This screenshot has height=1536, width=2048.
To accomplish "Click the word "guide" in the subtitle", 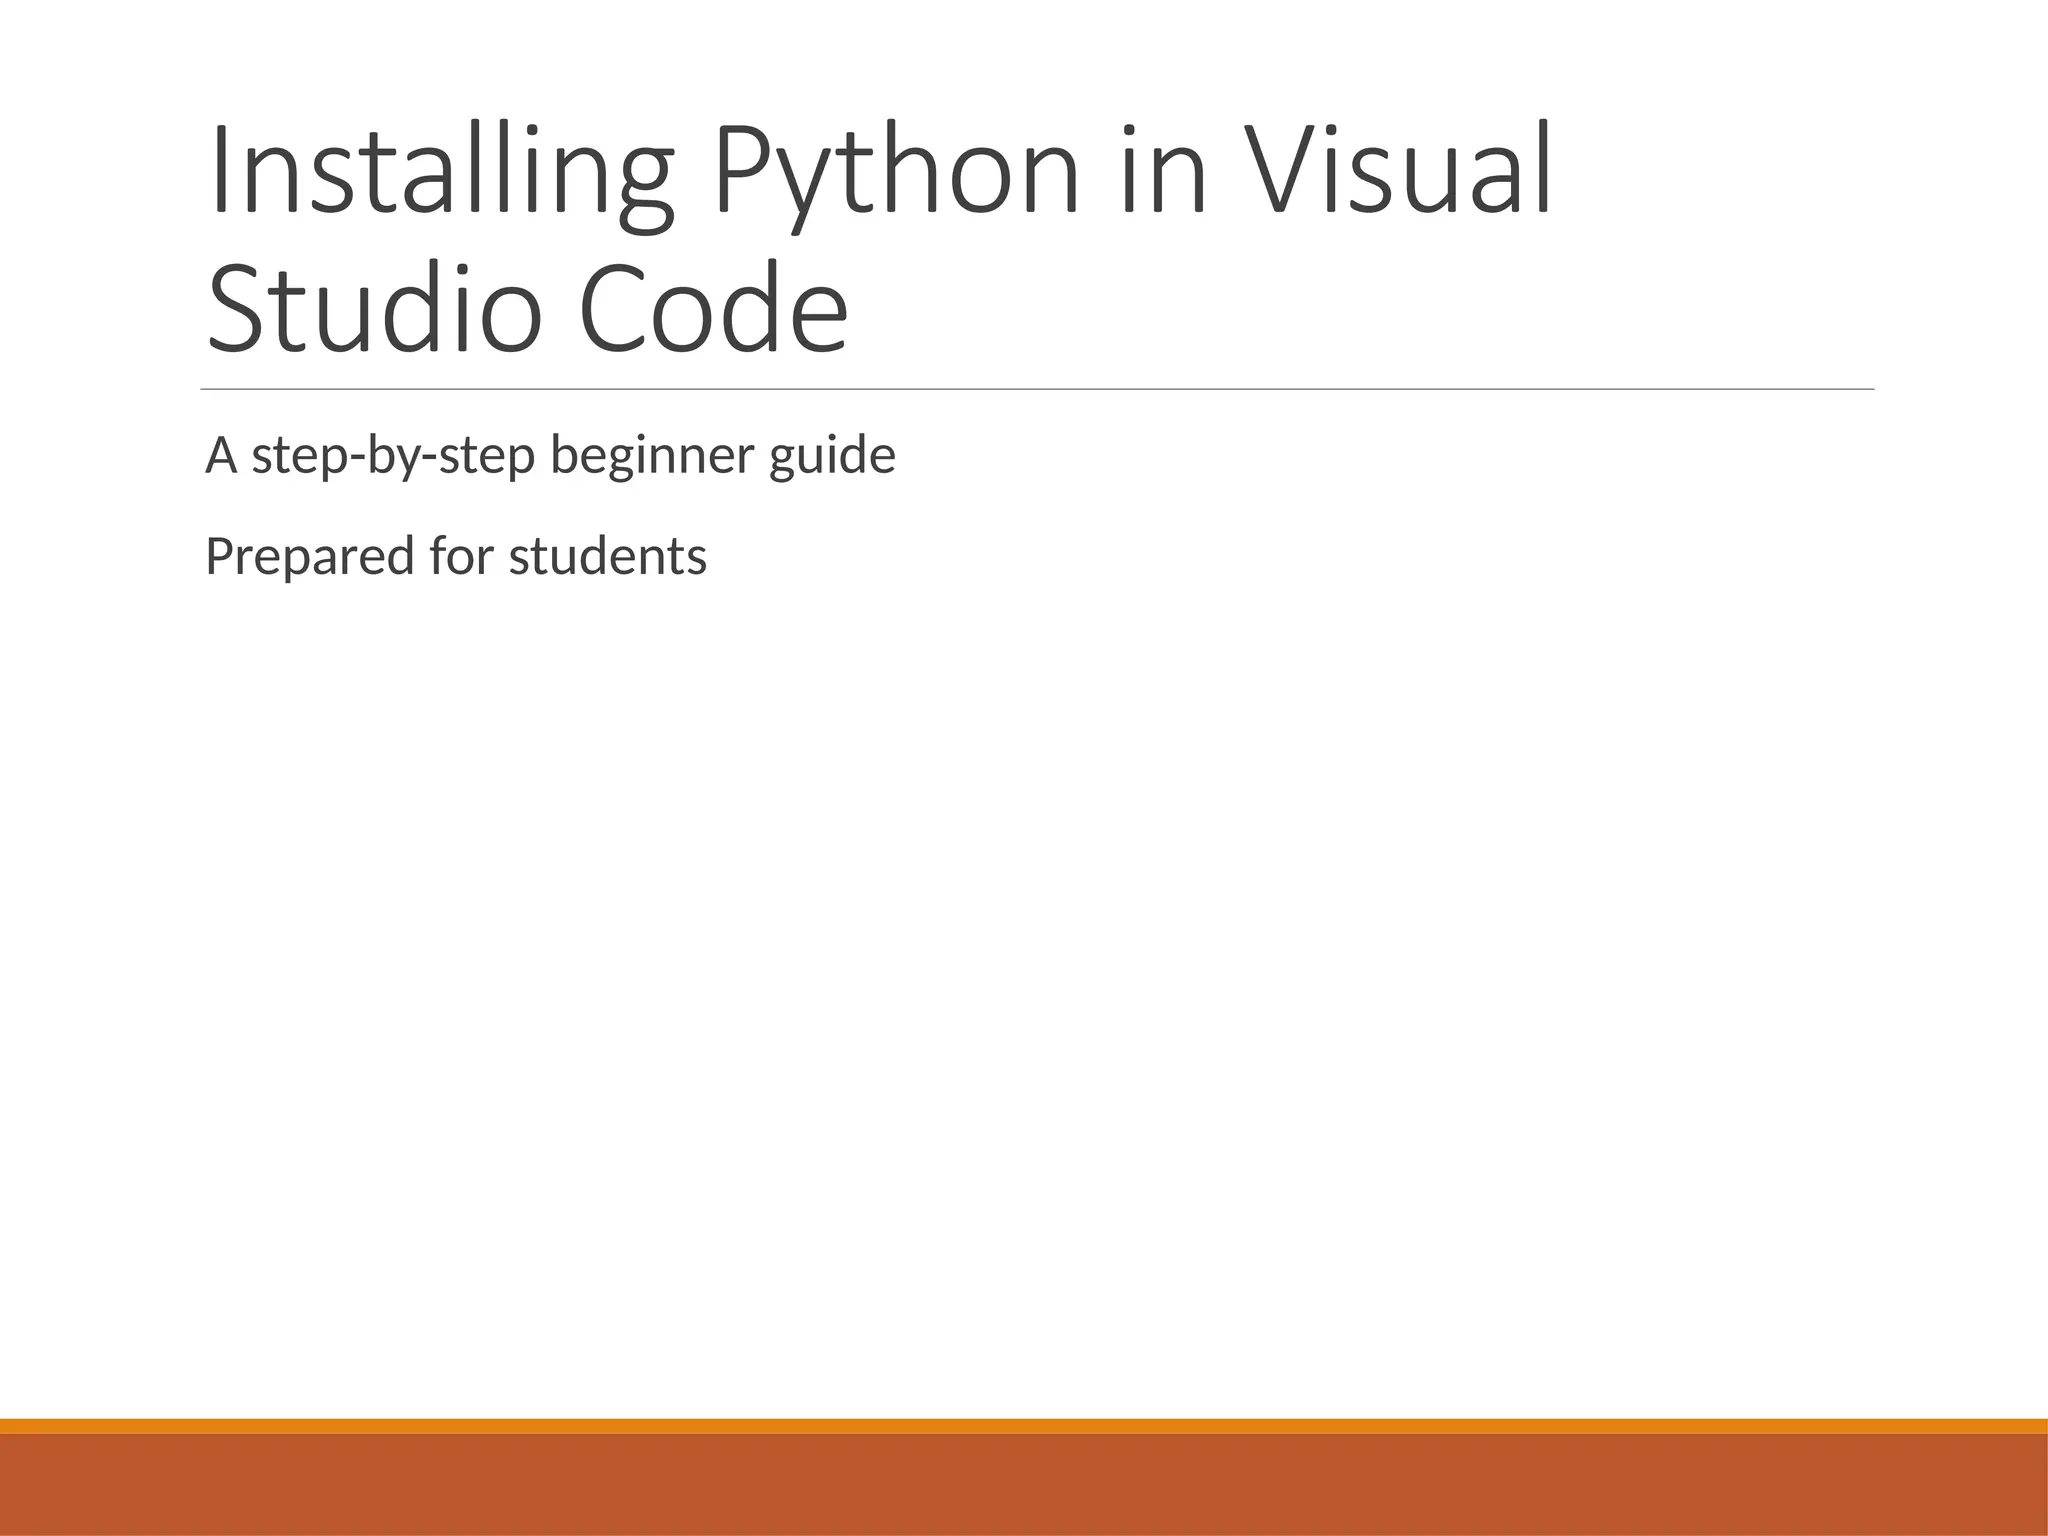I will coord(832,457).
